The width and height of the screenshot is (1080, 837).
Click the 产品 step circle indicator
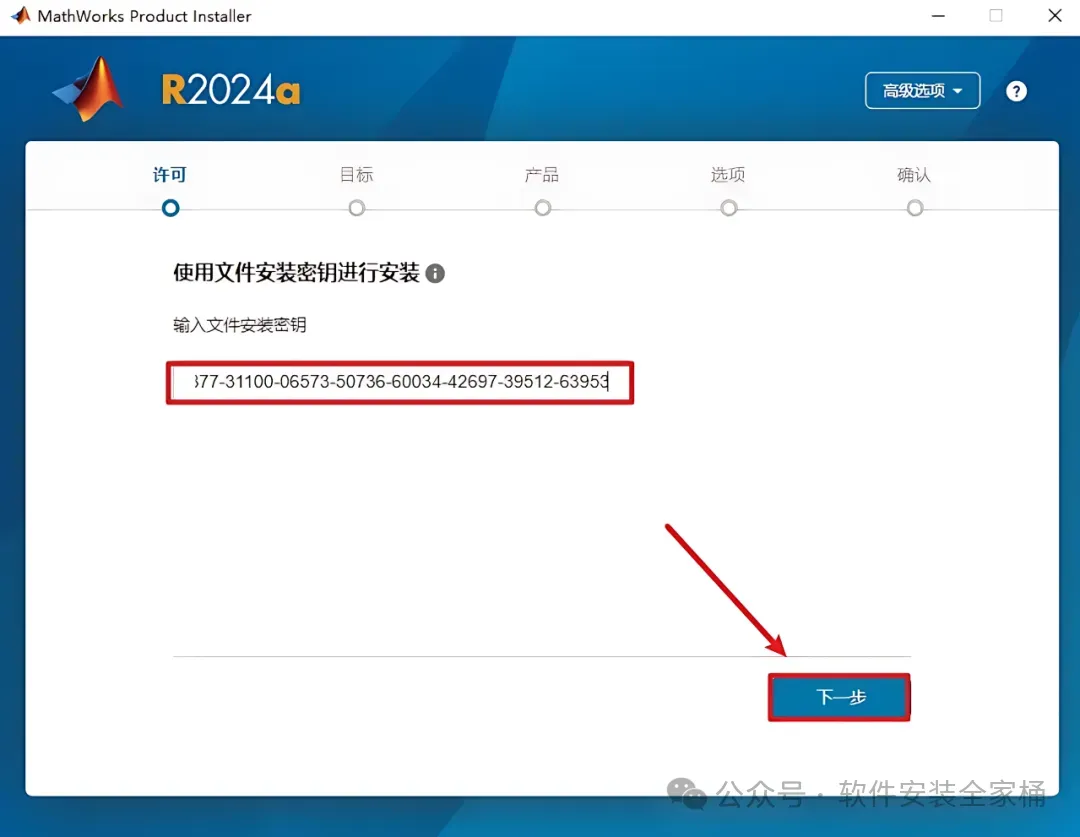pyautogui.click(x=543, y=208)
